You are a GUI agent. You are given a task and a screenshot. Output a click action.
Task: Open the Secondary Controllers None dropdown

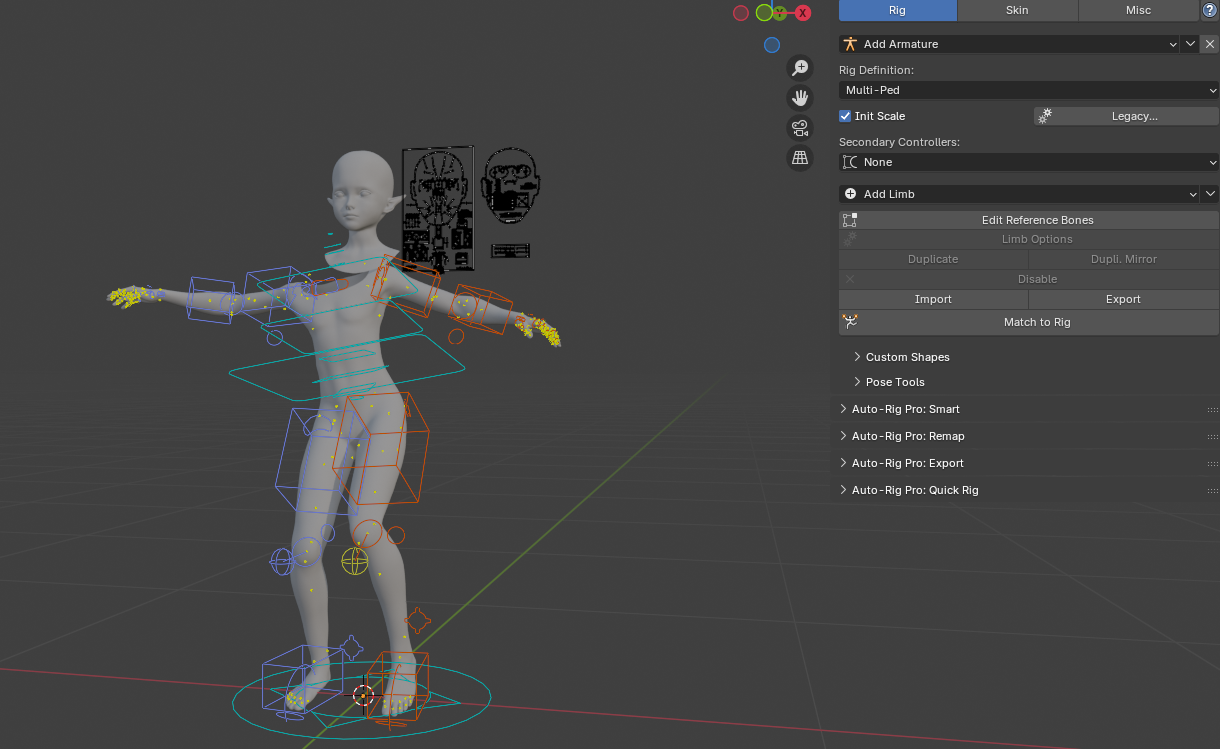[x=1028, y=162]
